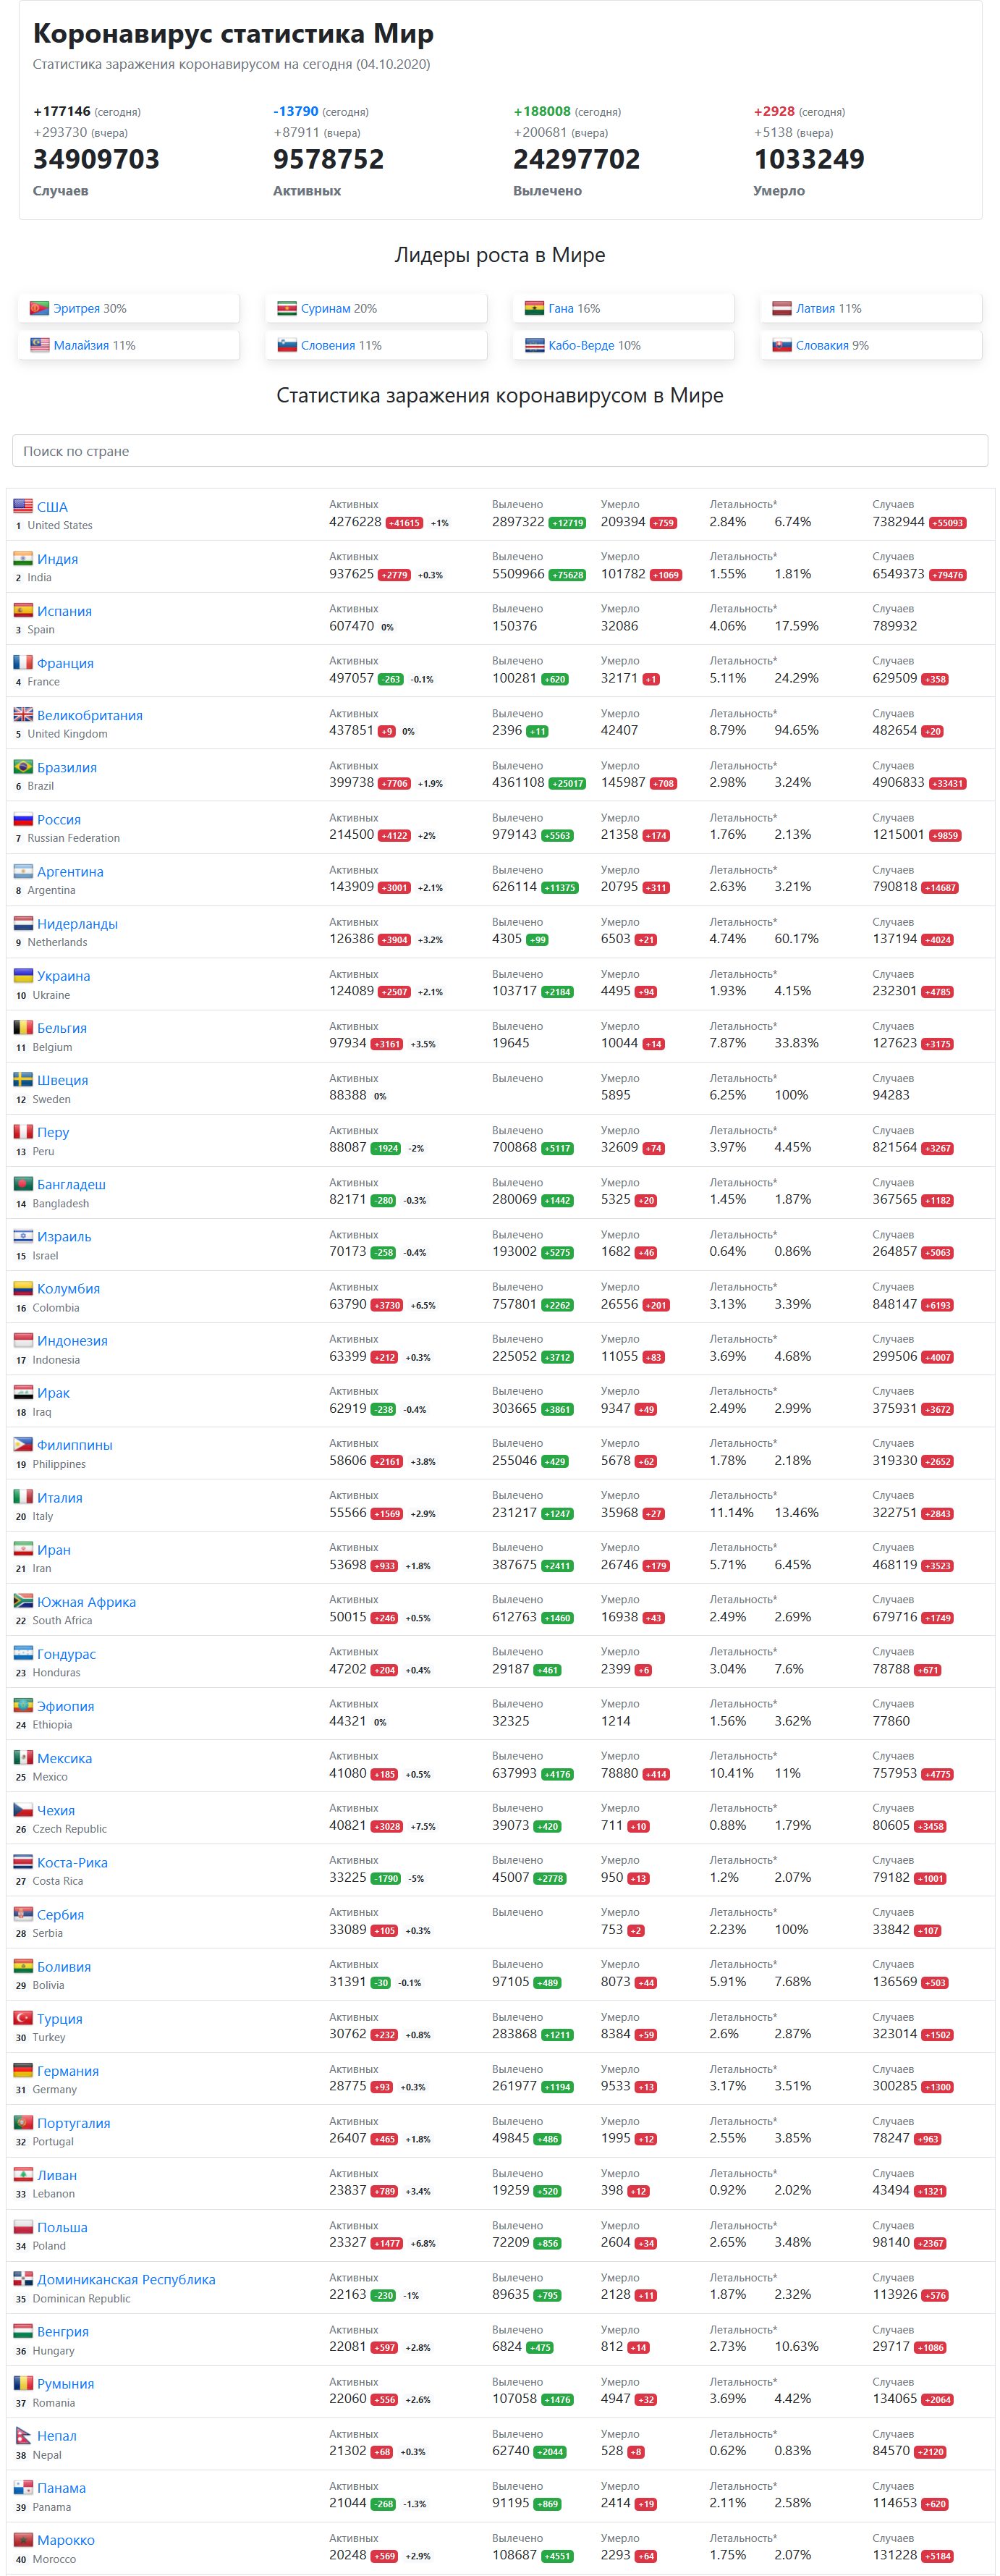Click the Eritrea flag in growth leaders
The width and height of the screenshot is (1000, 2576).
(39, 308)
